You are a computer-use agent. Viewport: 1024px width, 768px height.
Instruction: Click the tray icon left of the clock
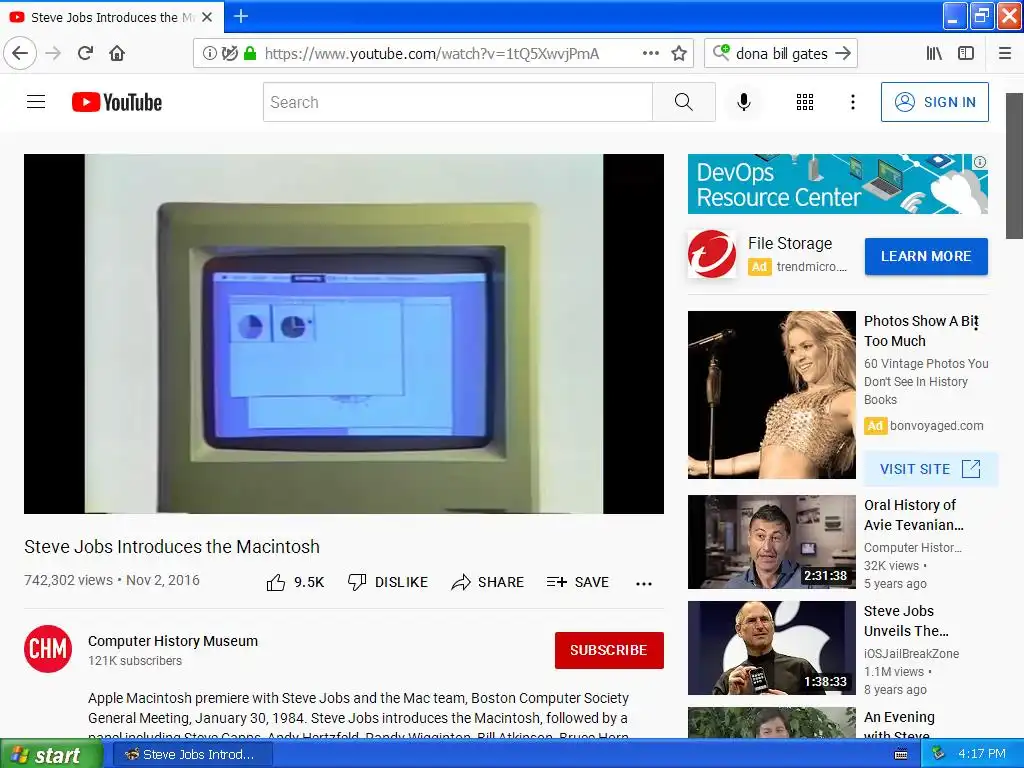coord(938,754)
